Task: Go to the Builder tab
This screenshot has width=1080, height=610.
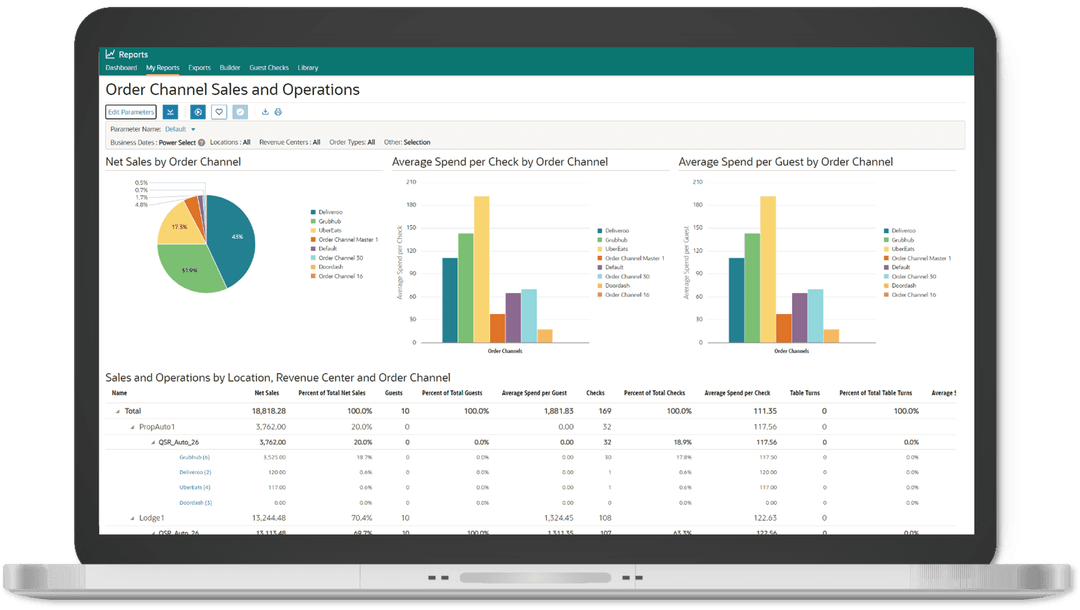Action: [230, 68]
